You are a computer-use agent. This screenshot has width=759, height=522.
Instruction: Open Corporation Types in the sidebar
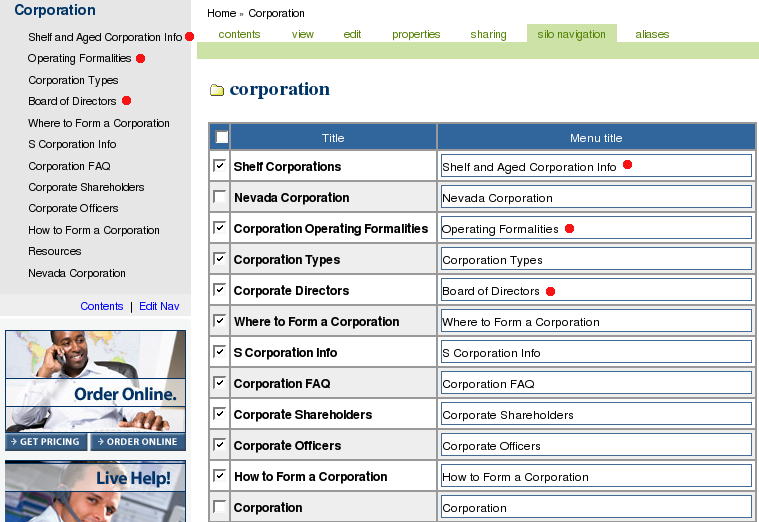coord(73,80)
